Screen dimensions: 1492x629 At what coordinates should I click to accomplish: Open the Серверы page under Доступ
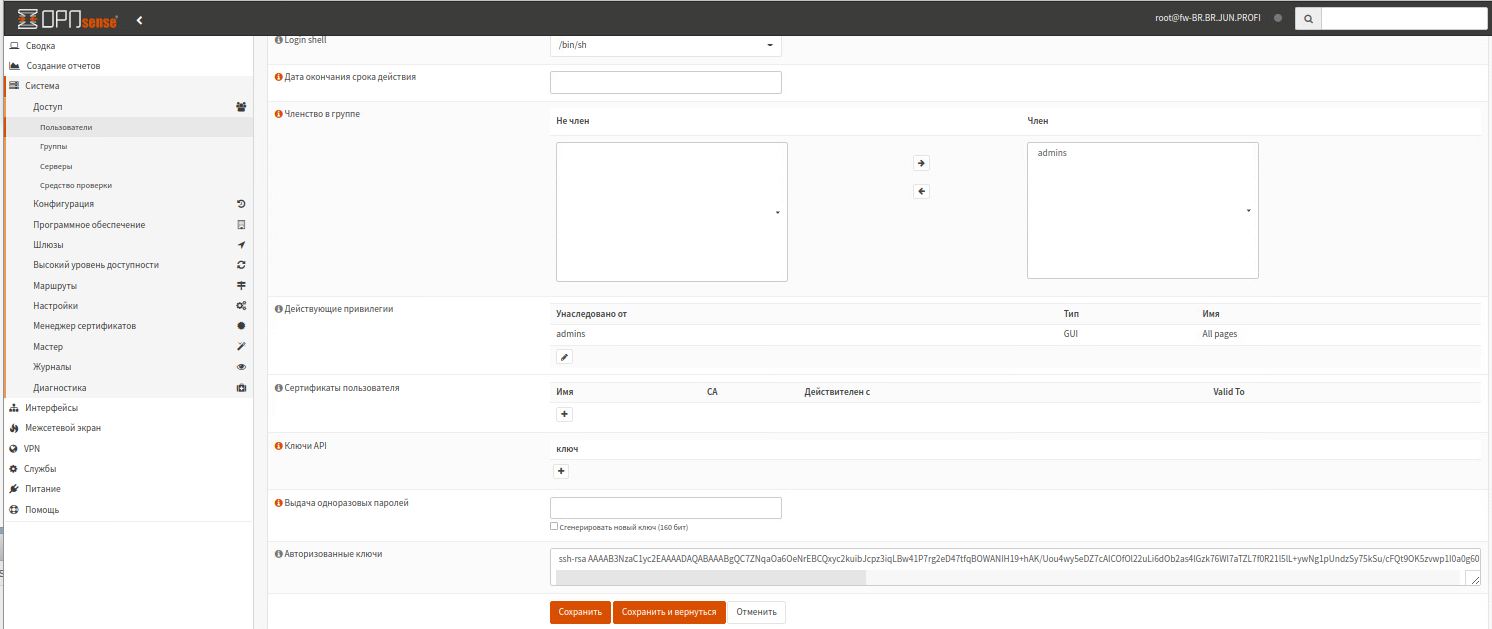click(x=56, y=166)
